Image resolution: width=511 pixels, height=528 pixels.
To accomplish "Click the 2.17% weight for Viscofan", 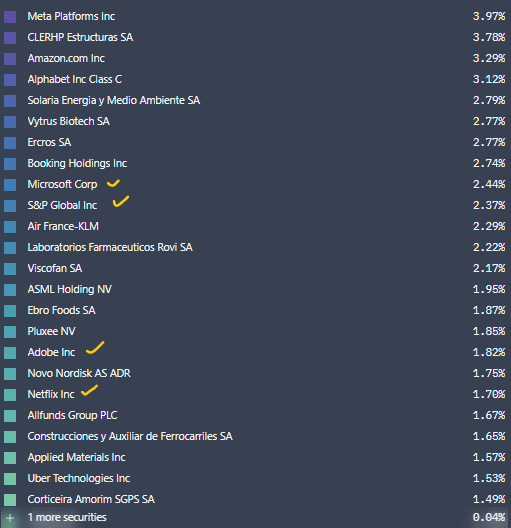I will click(x=489, y=268).
